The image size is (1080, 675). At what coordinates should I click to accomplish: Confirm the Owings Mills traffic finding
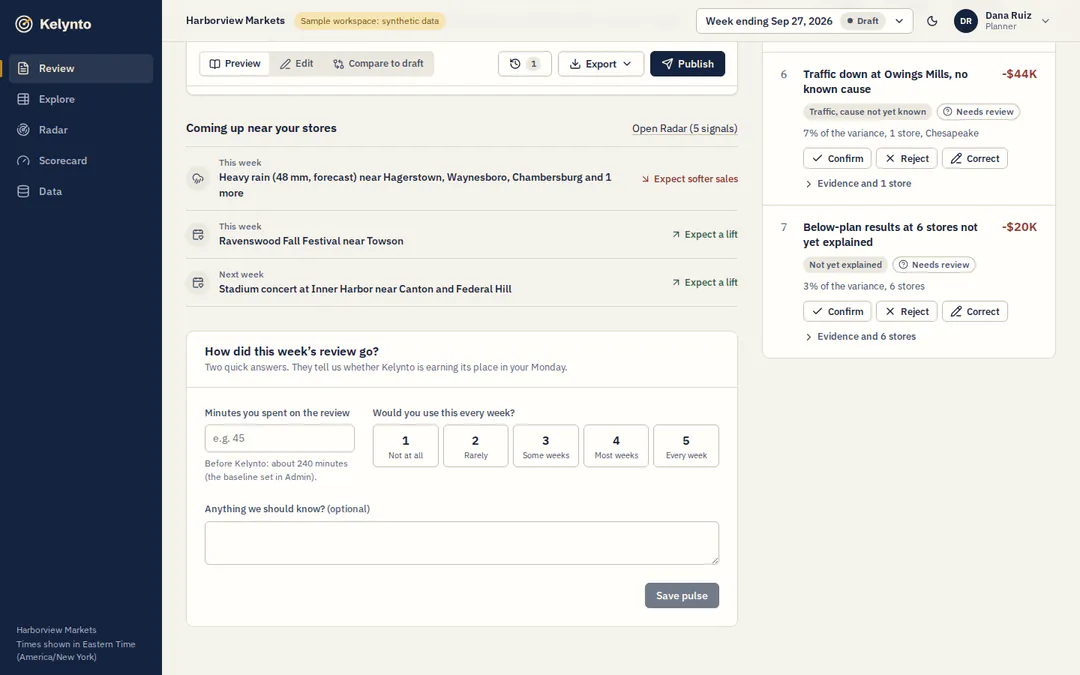pyautogui.click(x=837, y=158)
